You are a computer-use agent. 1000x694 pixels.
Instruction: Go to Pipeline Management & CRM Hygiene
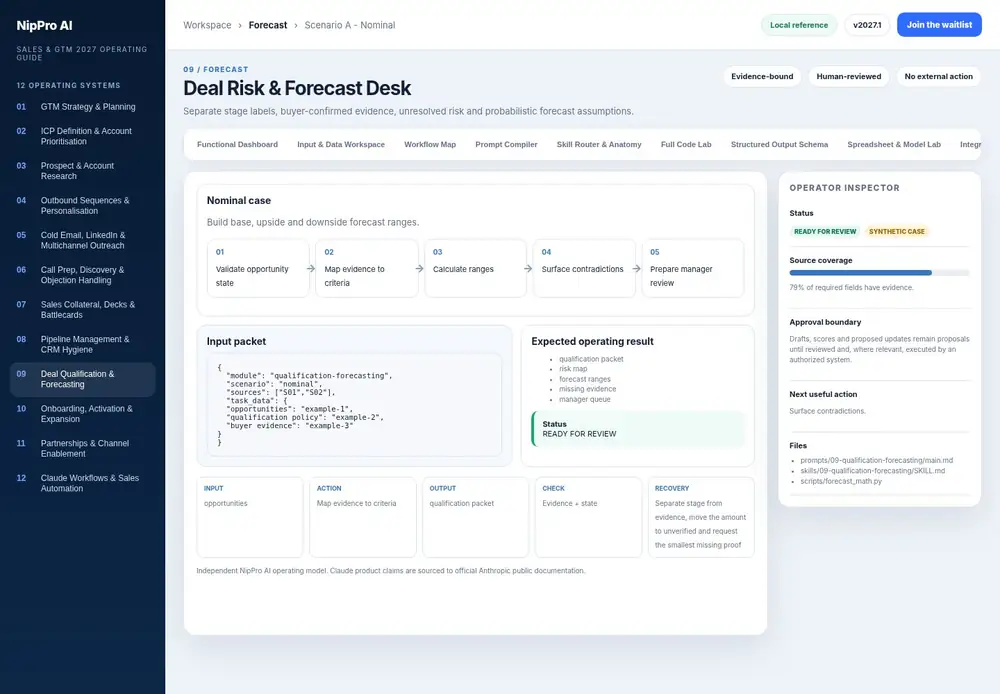point(82,344)
